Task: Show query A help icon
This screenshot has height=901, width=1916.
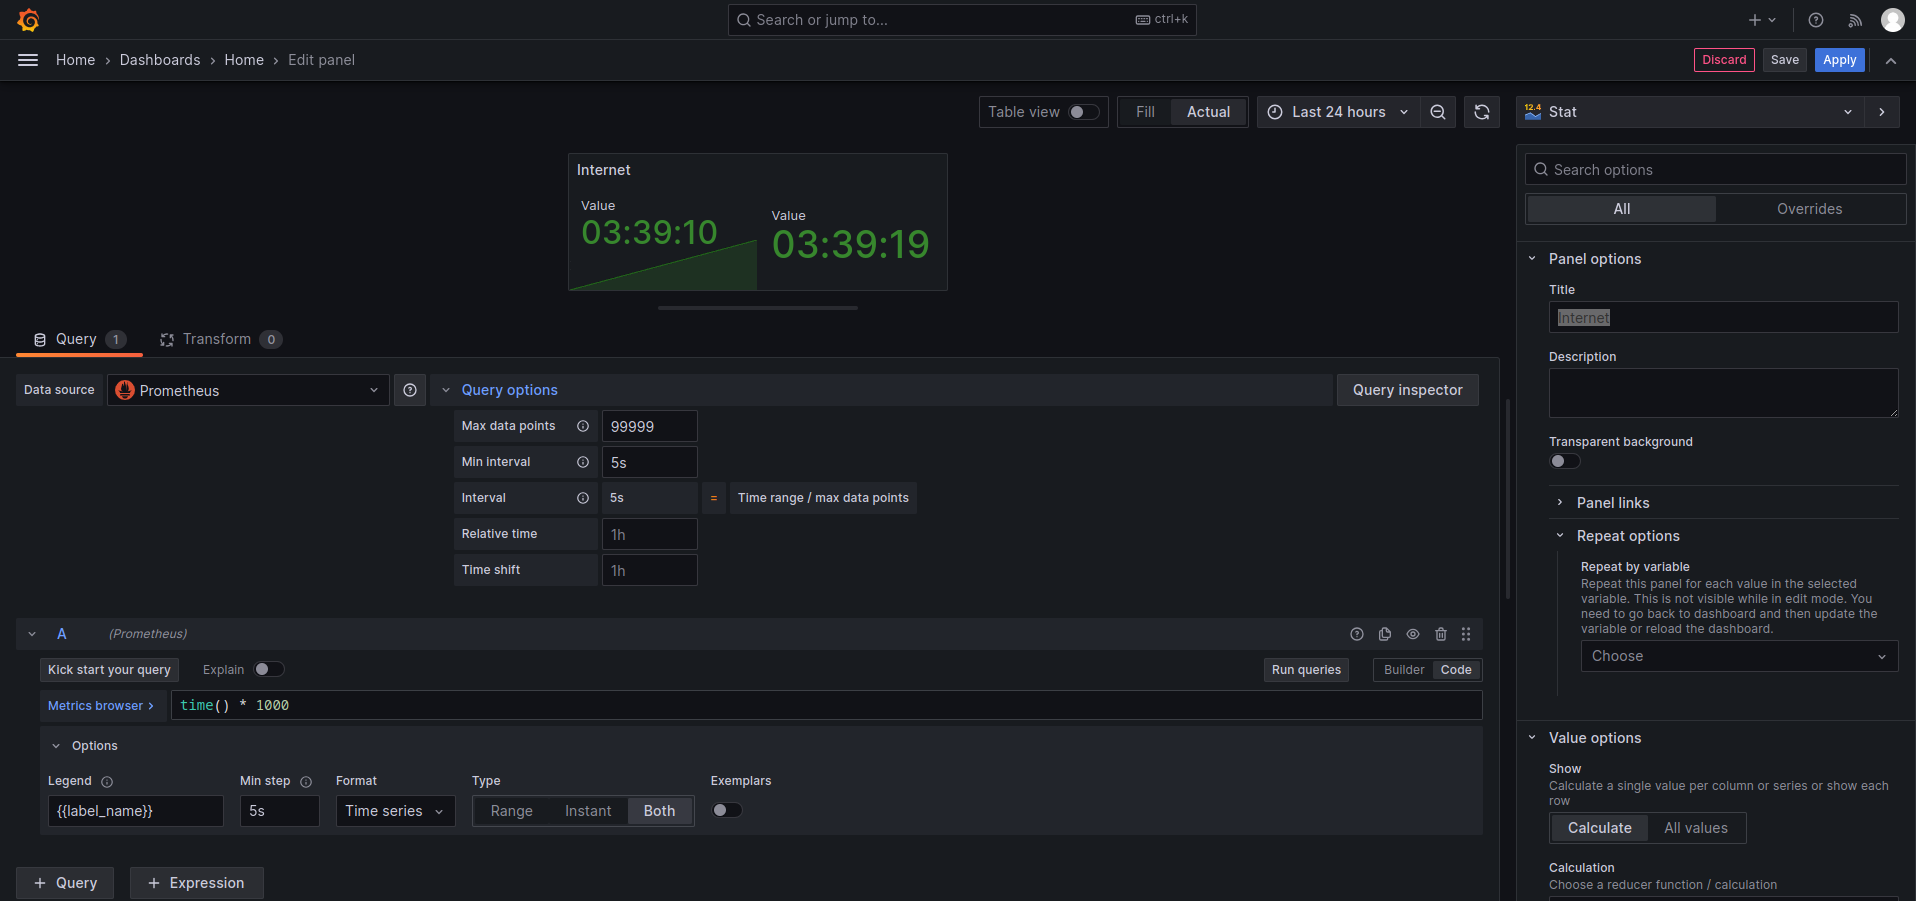Action: coord(1357,634)
